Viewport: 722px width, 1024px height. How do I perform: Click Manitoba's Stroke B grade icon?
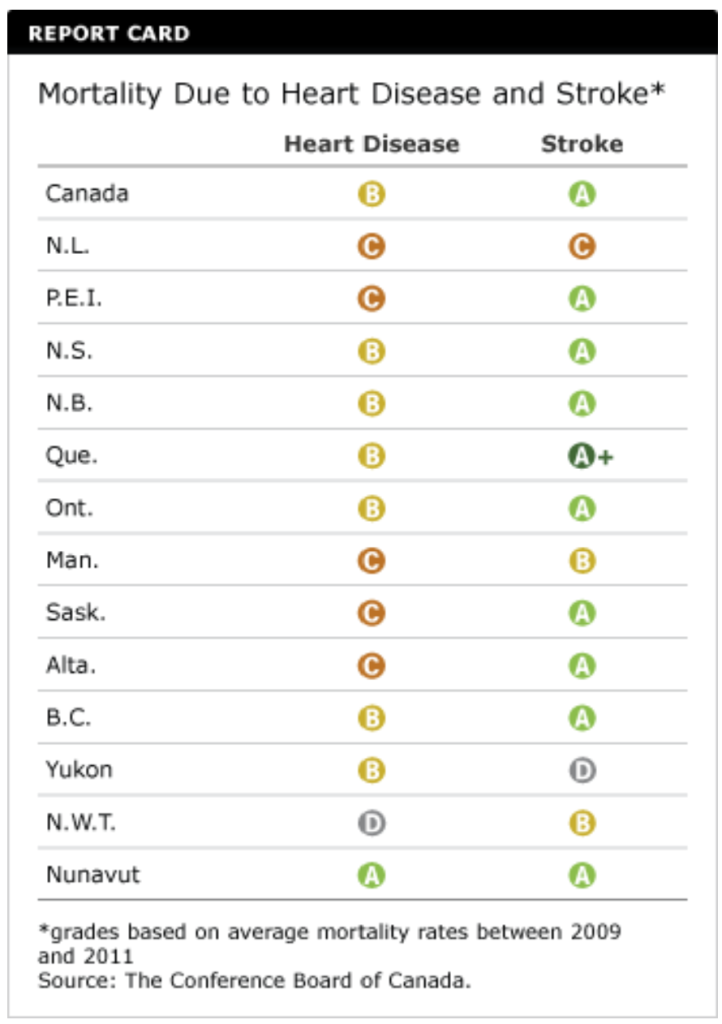(582, 561)
